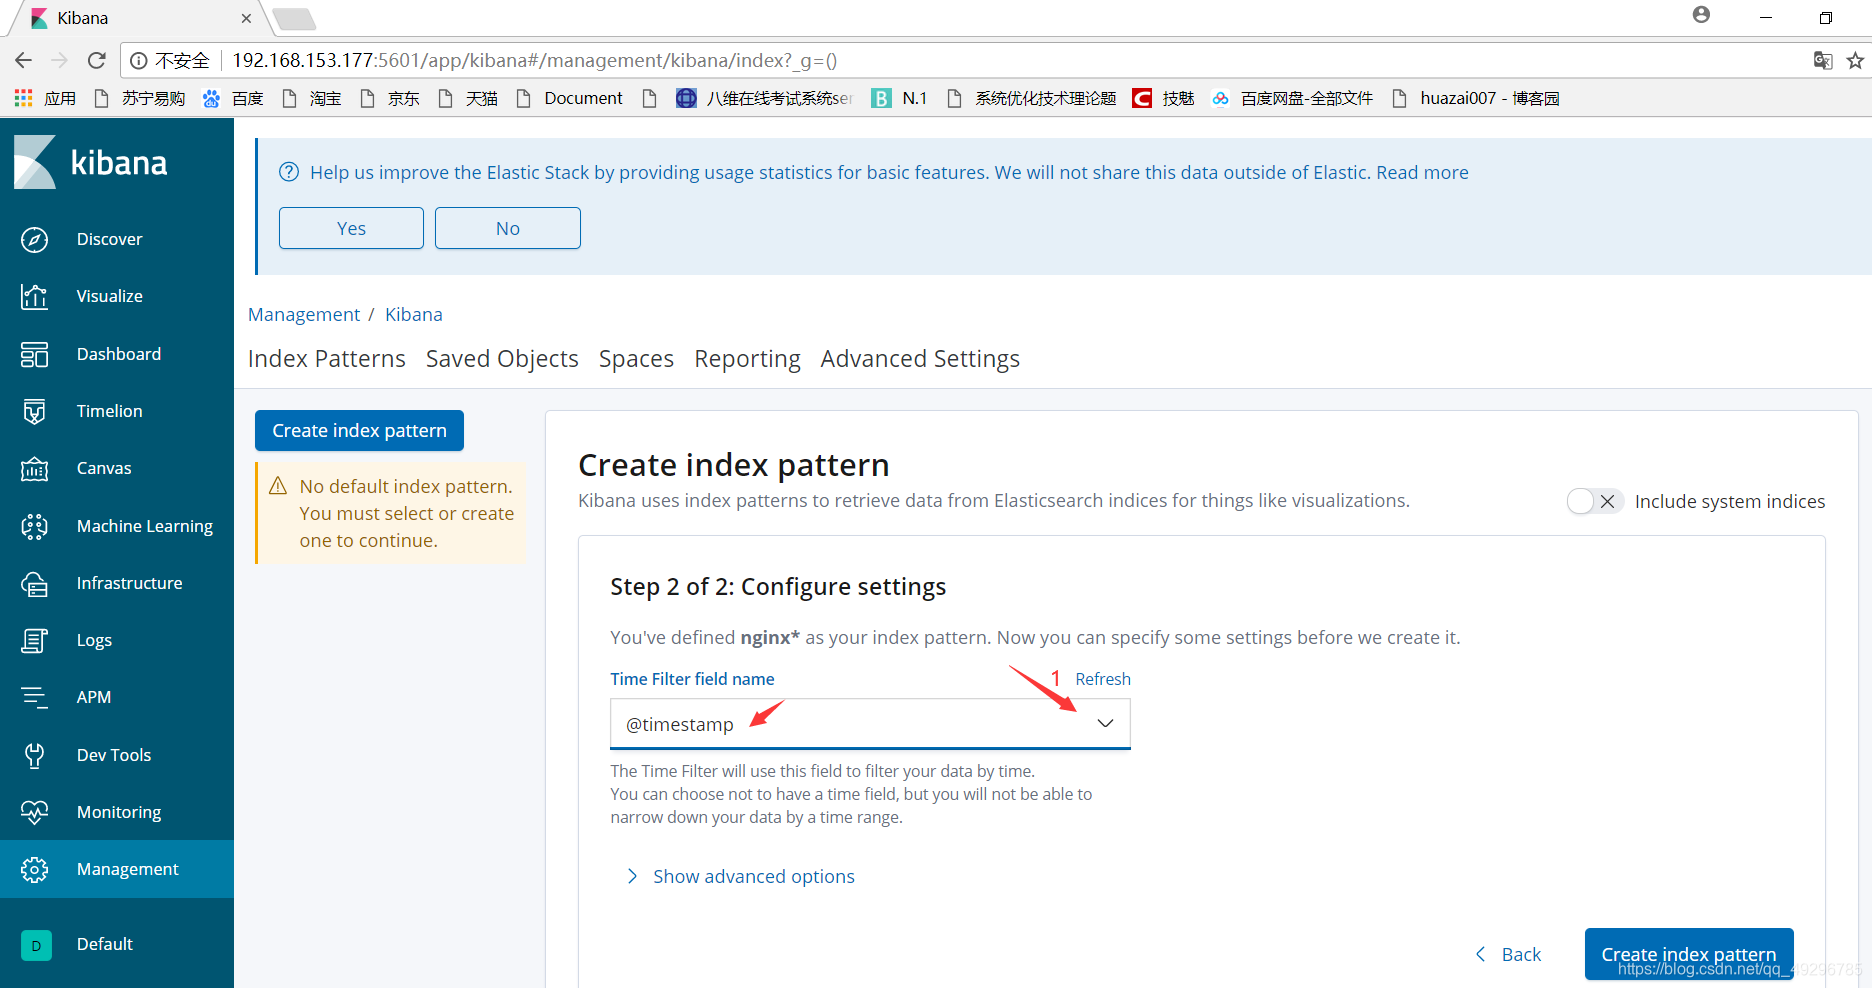Switch to Saved Objects tab

pyautogui.click(x=502, y=359)
